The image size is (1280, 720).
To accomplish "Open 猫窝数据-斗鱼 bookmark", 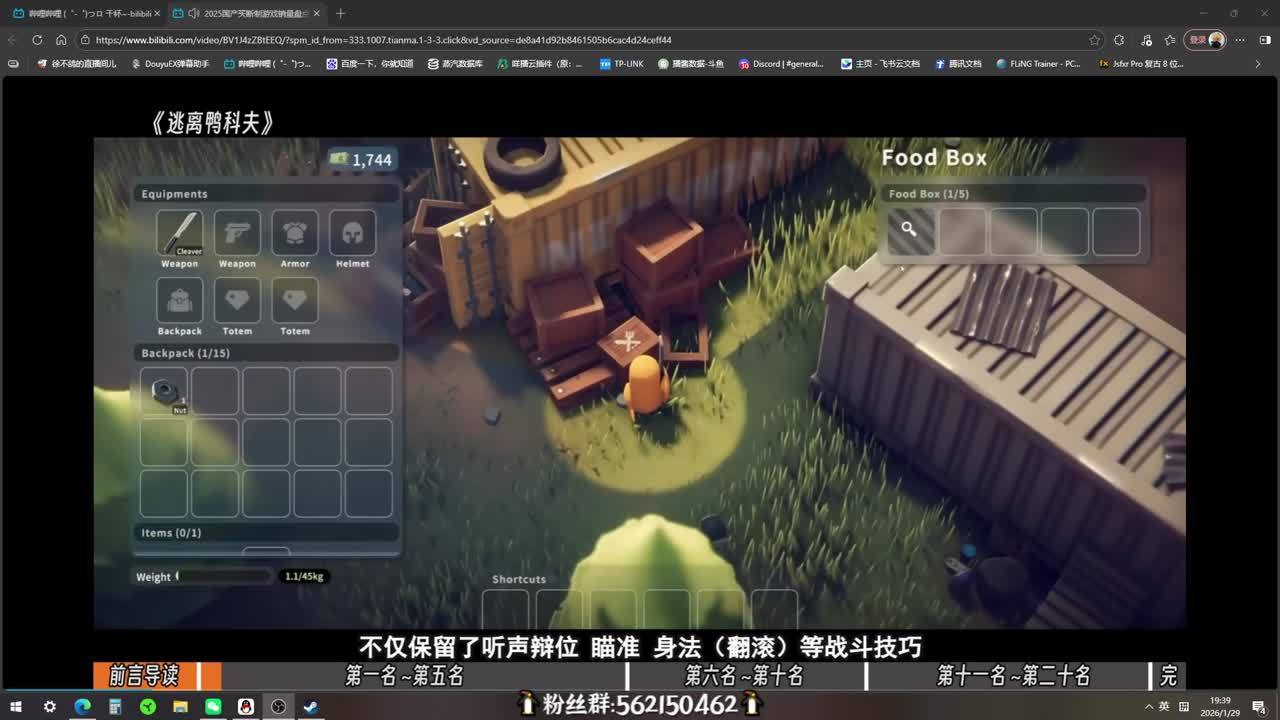I will (x=691, y=64).
